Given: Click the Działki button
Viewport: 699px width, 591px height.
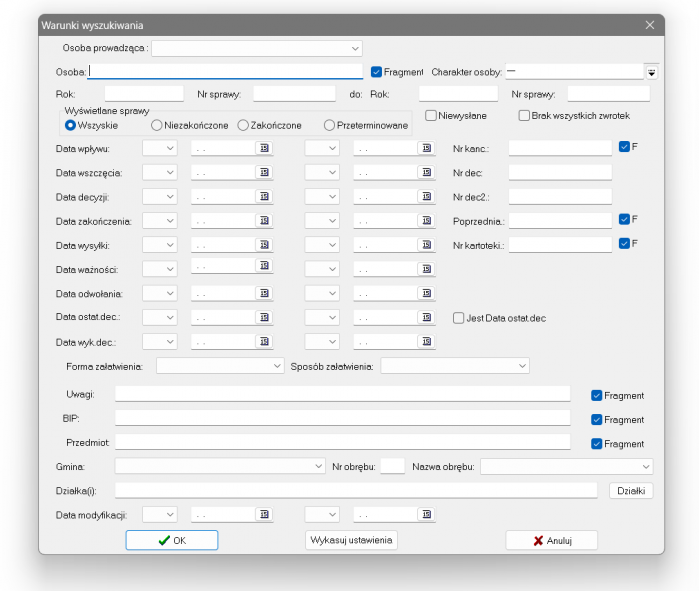Looking at the screenshot, I should 630,490.
